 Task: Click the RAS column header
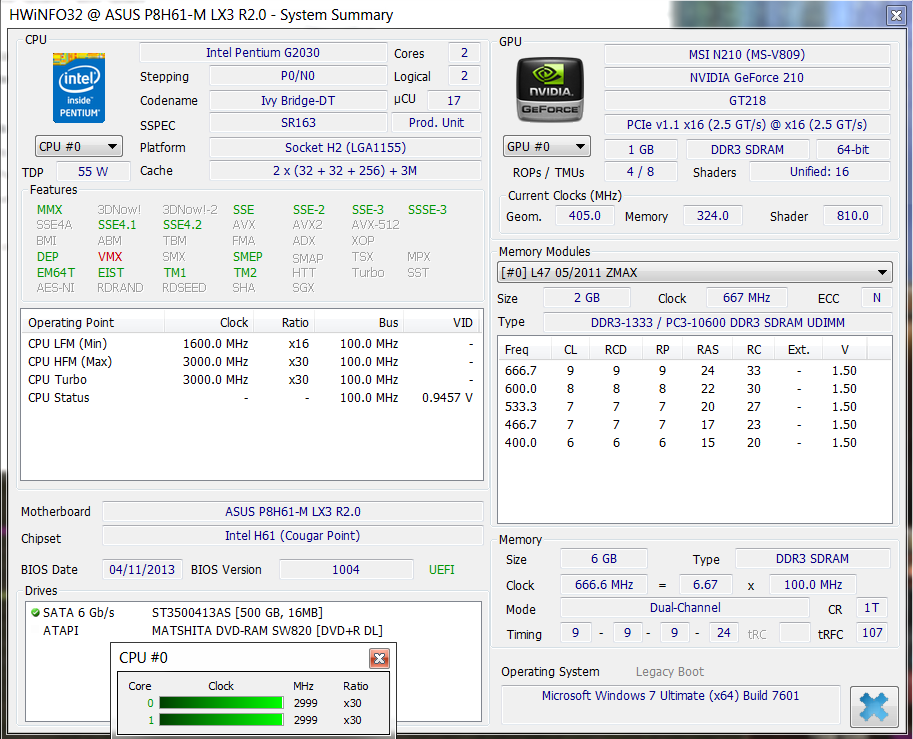tap(707, 349)
